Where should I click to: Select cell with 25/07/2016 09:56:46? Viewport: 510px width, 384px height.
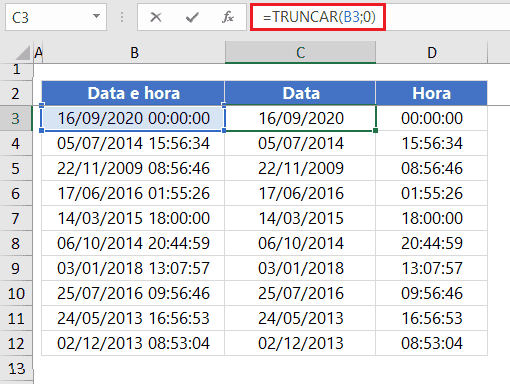coord(133,293)
